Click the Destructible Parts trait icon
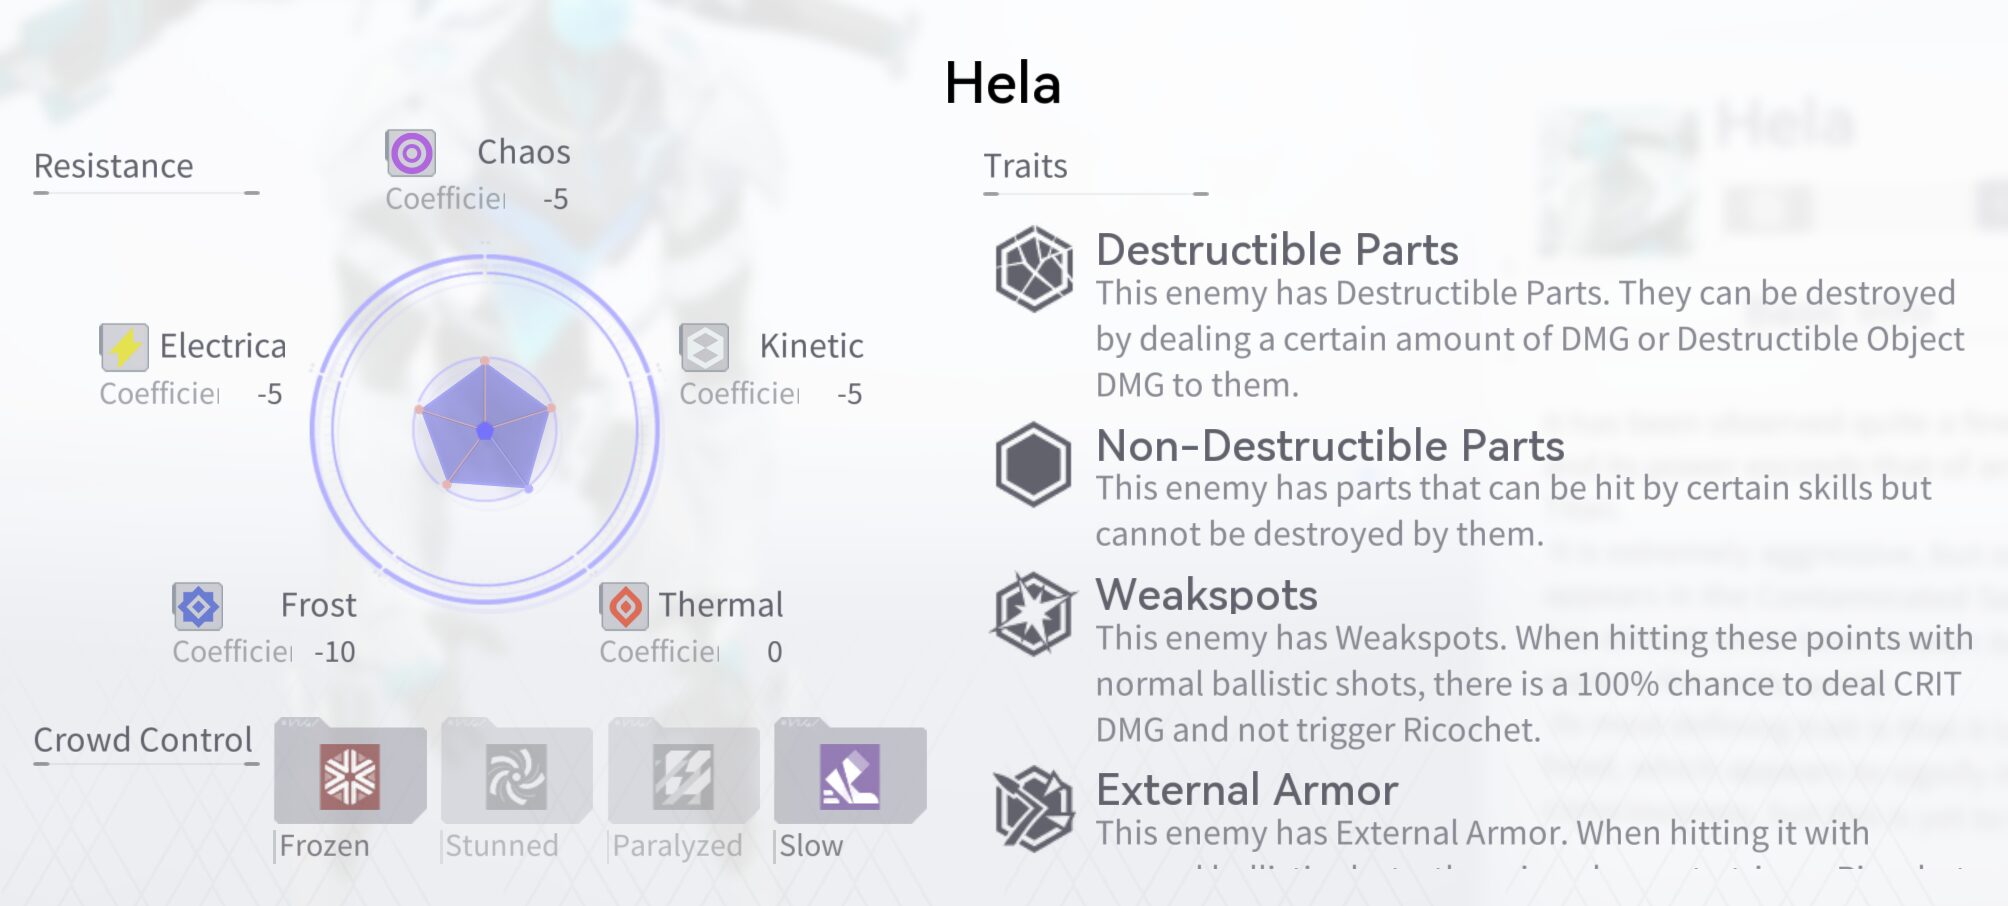 click(x=1034, y=268)
